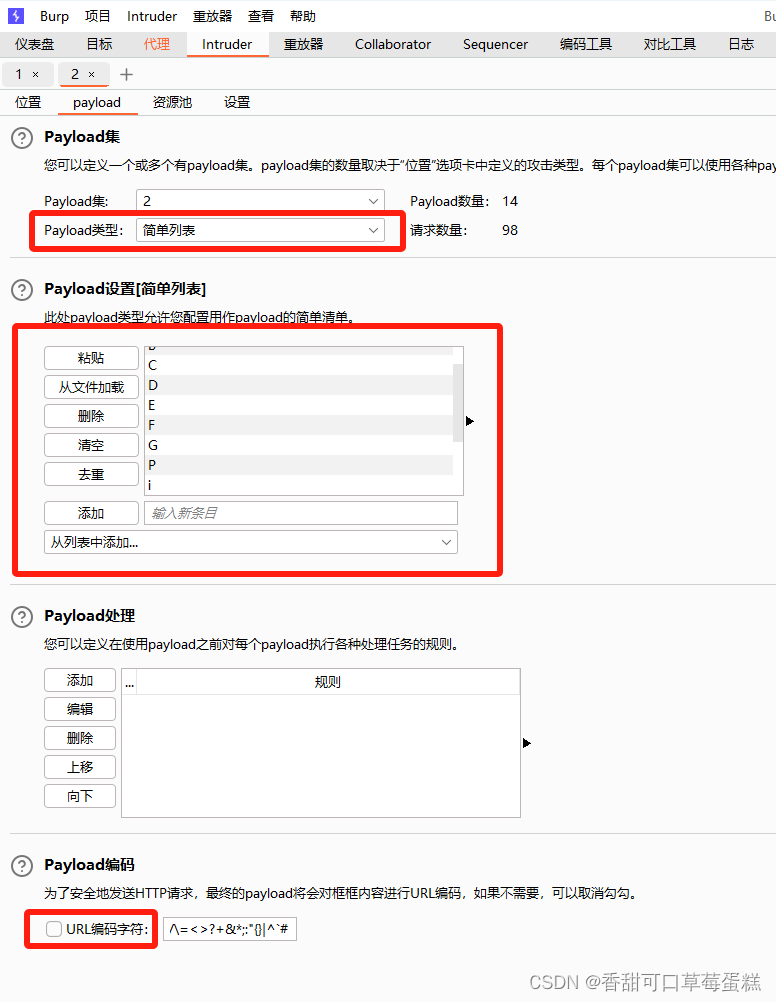Click the 从文件加载 button
The width and height of the screenshot is (776, 1002).
point(91,387)
